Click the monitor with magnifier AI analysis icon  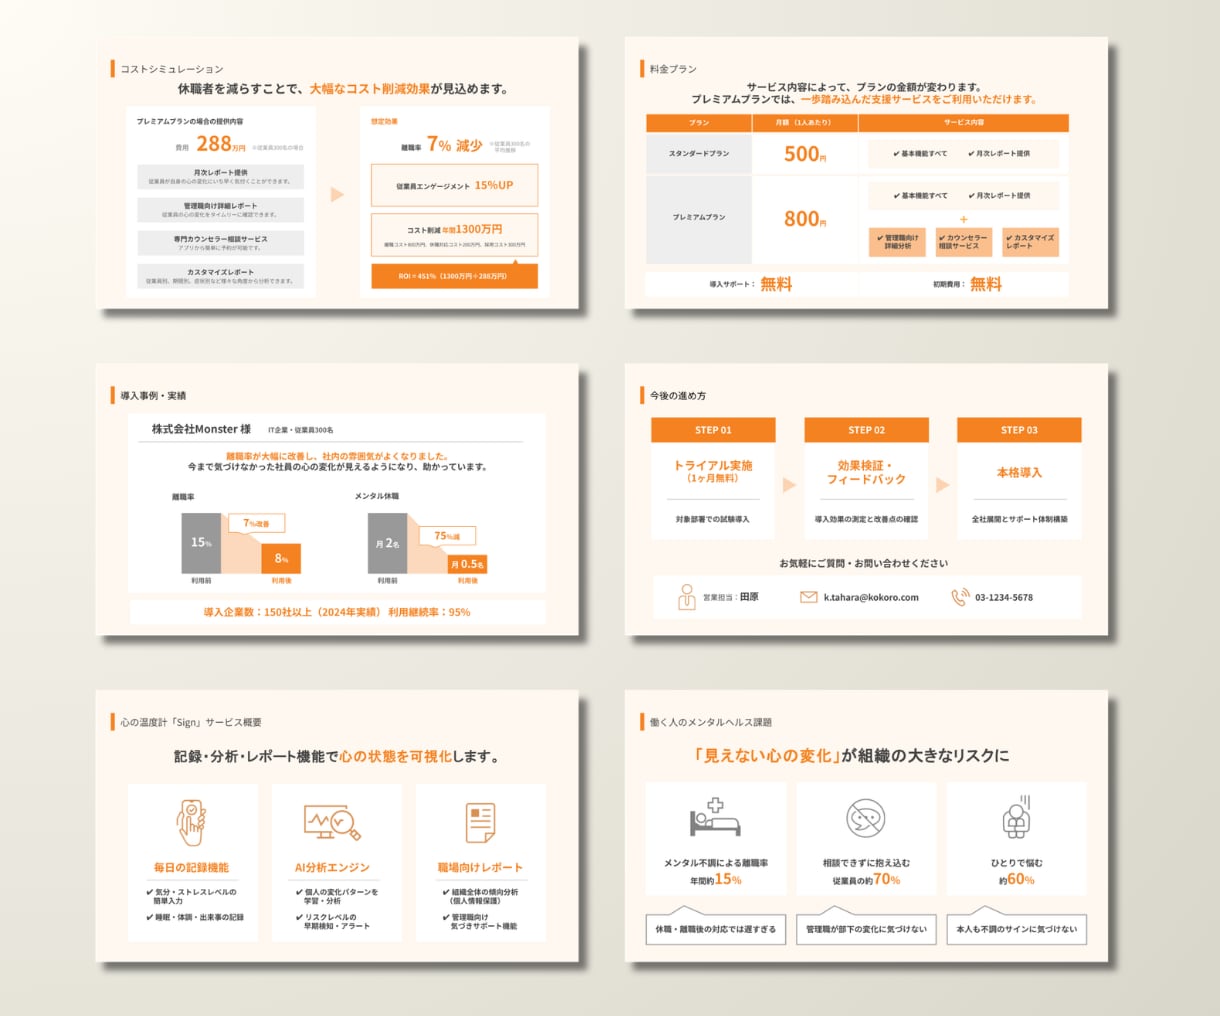(x=332, y=822)
